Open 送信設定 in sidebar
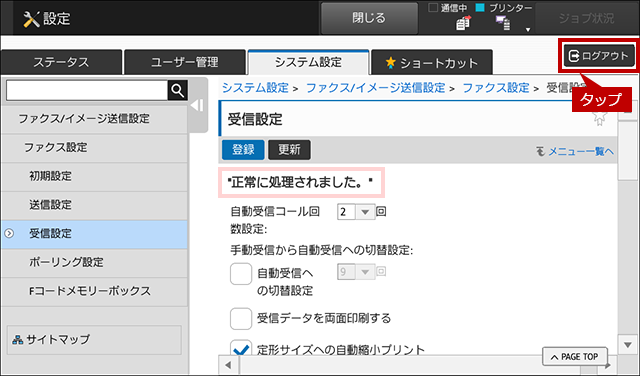The image size is (640, 376). pos(94,205)
